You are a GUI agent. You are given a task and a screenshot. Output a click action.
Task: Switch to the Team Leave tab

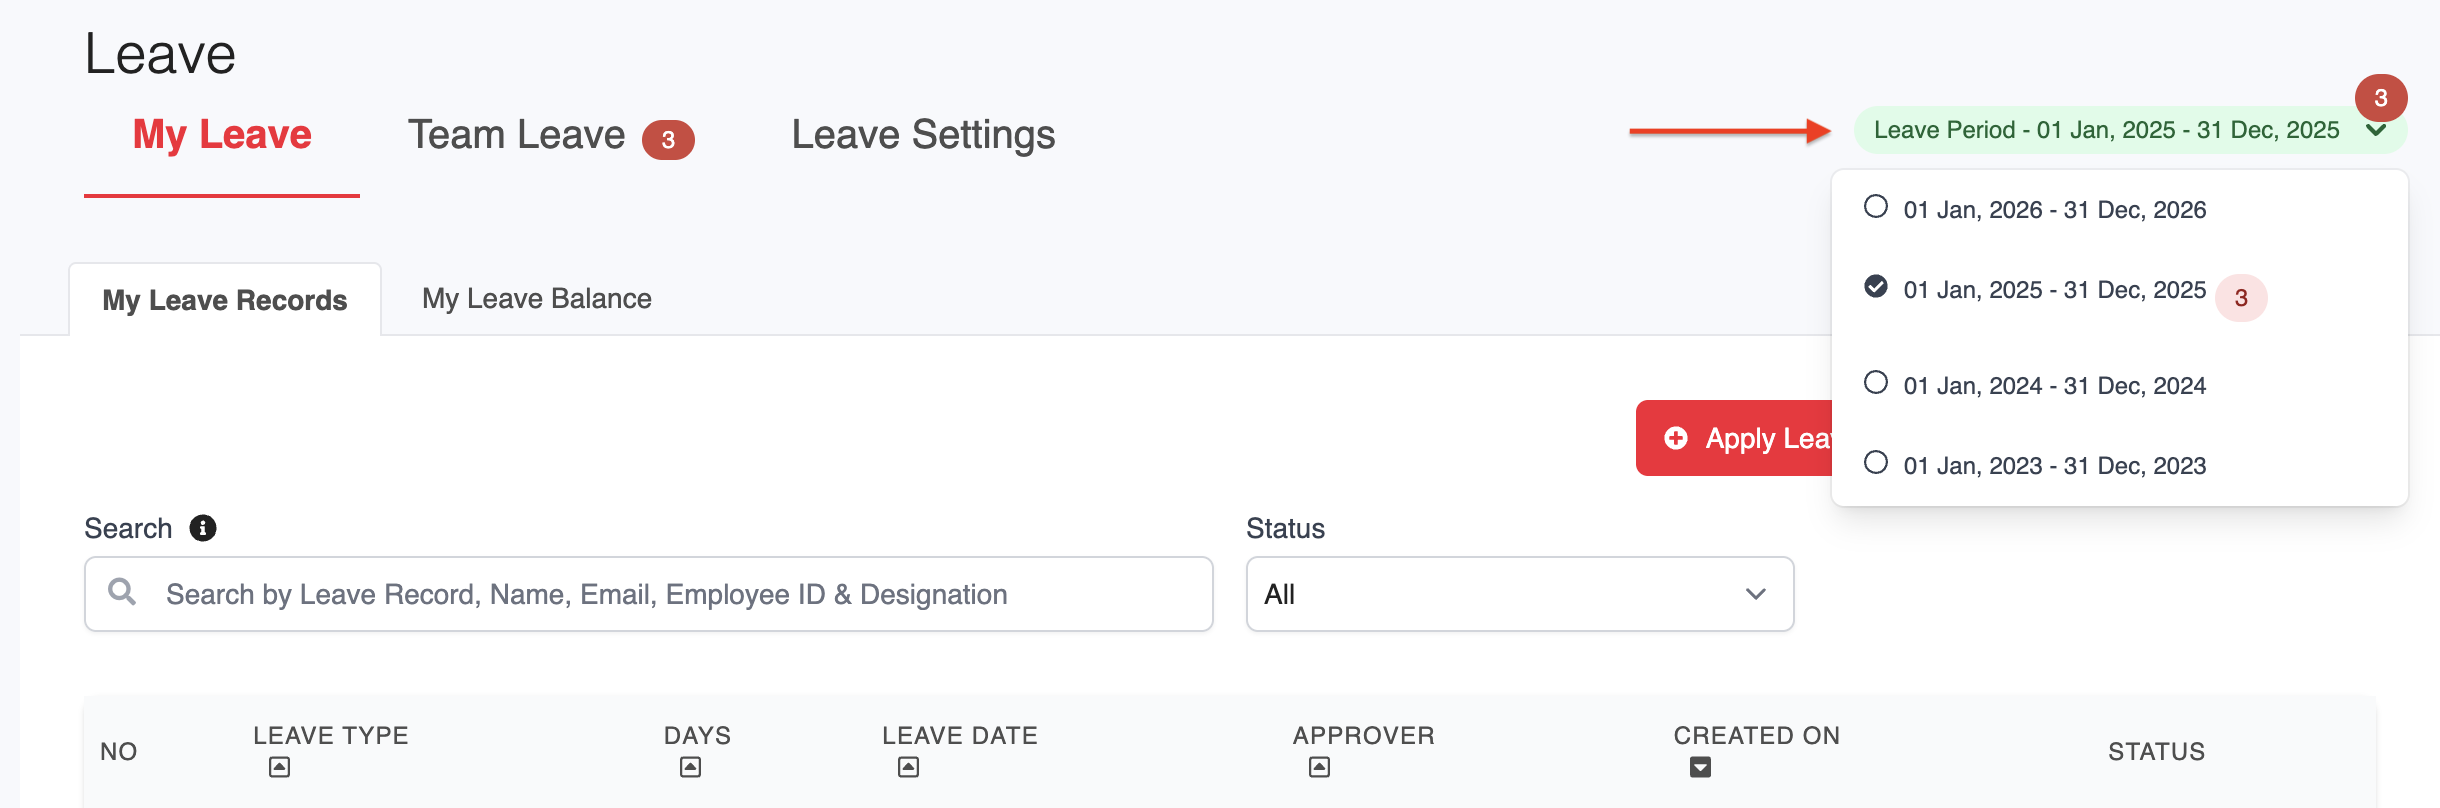[x=516, y=135]
